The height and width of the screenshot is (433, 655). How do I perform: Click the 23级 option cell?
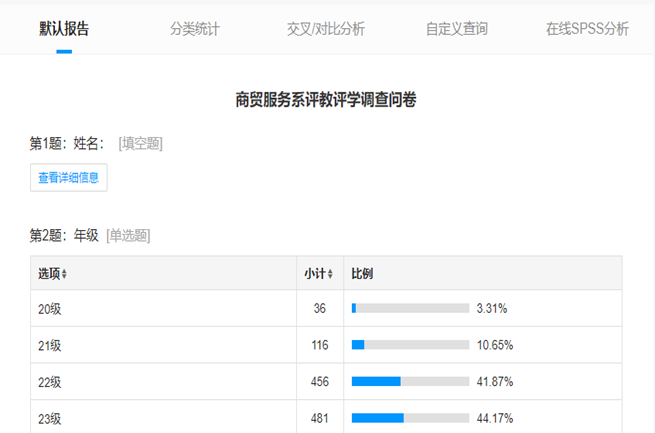pyautogui.click(x=50, y=418)
